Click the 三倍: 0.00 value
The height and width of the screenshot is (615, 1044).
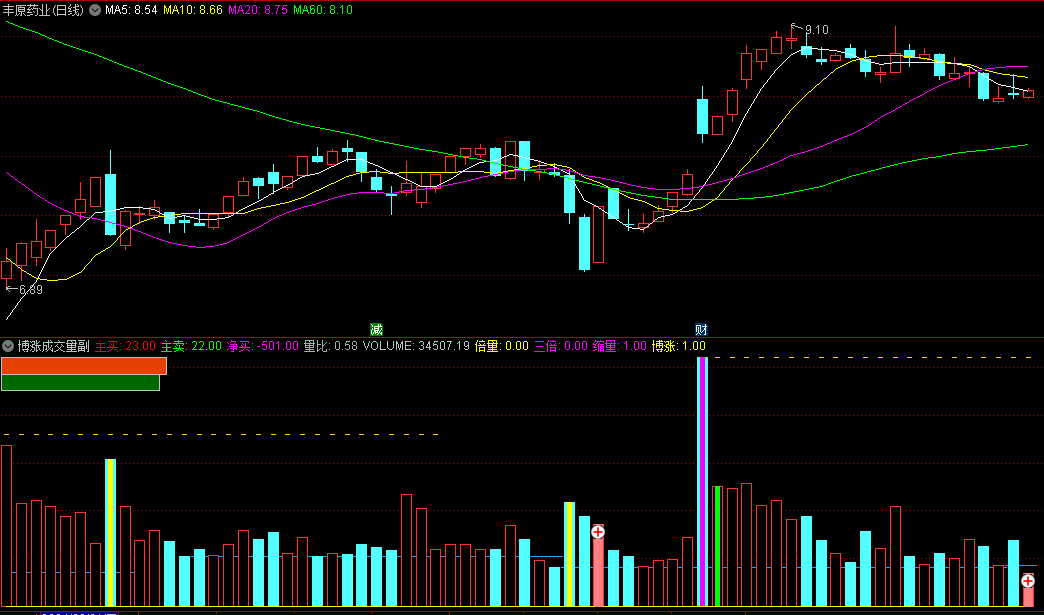[561, 346]
